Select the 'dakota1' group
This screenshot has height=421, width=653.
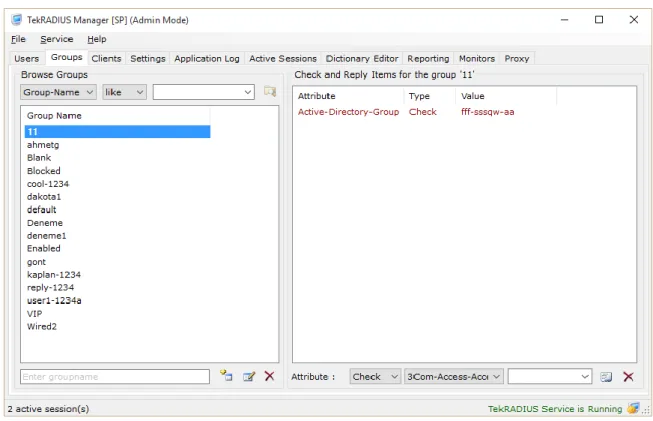pyautogui.click(x=117, y=197)
